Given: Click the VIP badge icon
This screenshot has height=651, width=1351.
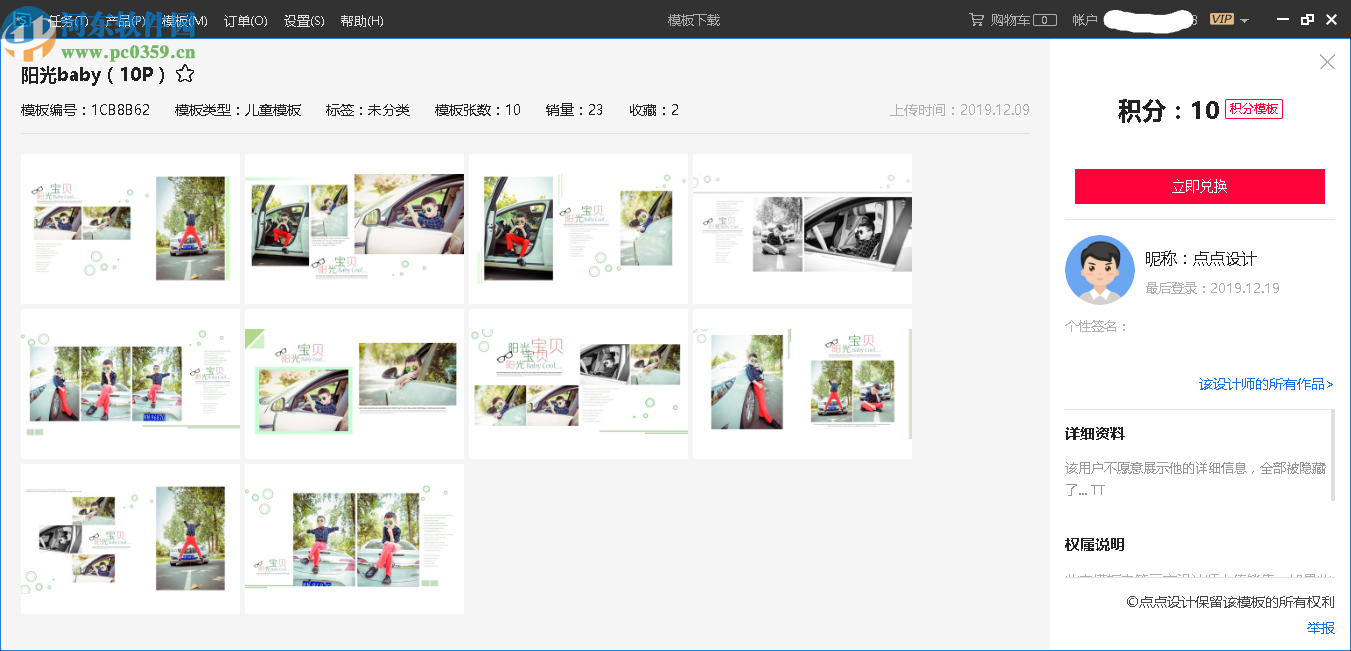Looking at the screenshot, I should 1221,20.
